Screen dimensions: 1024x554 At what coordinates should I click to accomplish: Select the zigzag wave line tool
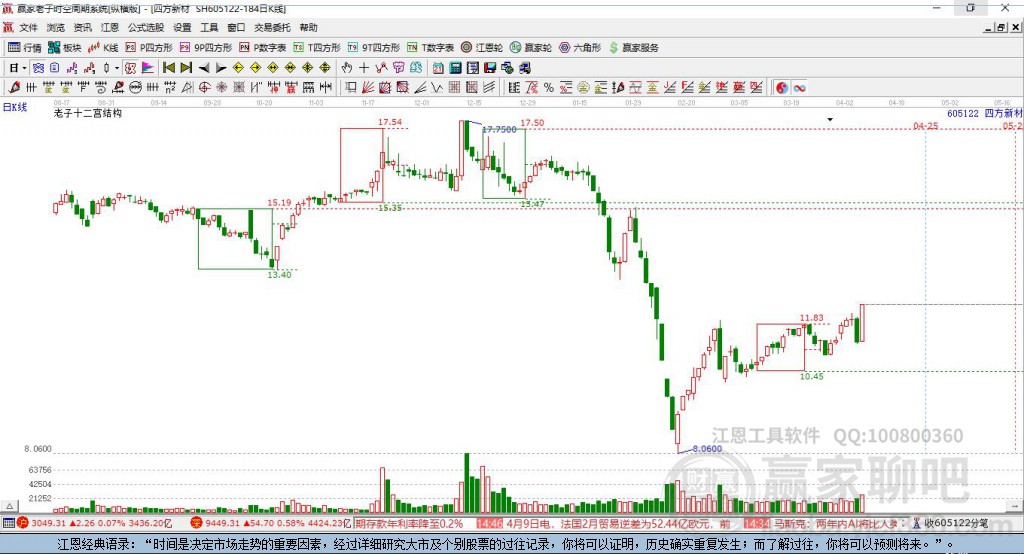tap(436, 88)
